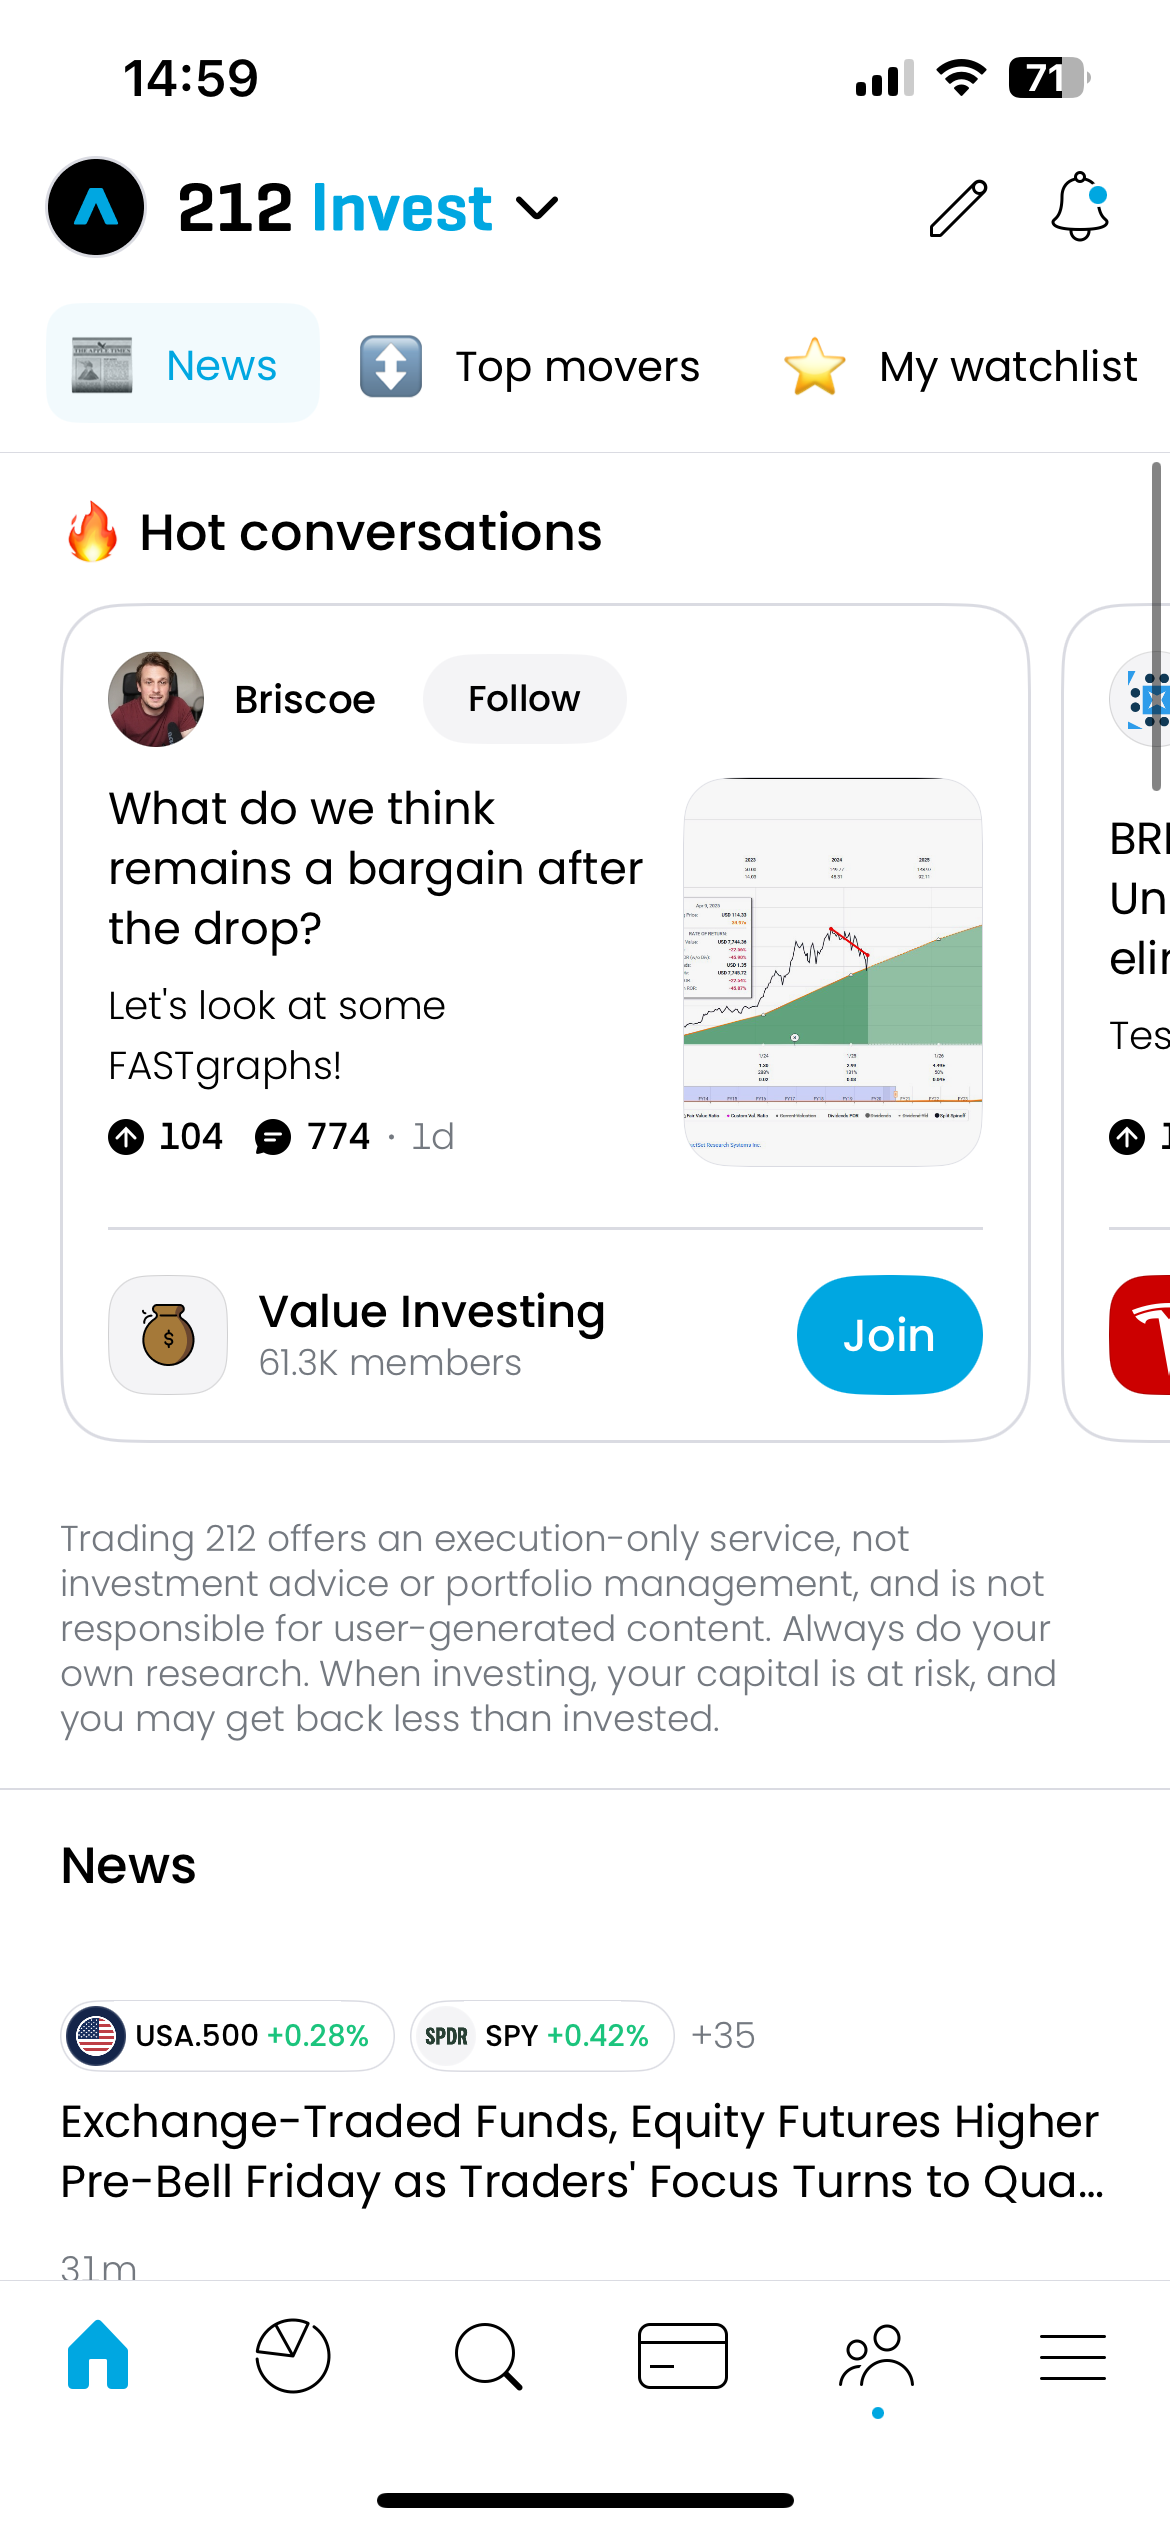Tap the upvote arrow on Briscoe's post
1170x2532 pixels.
tap(126, 1137)
